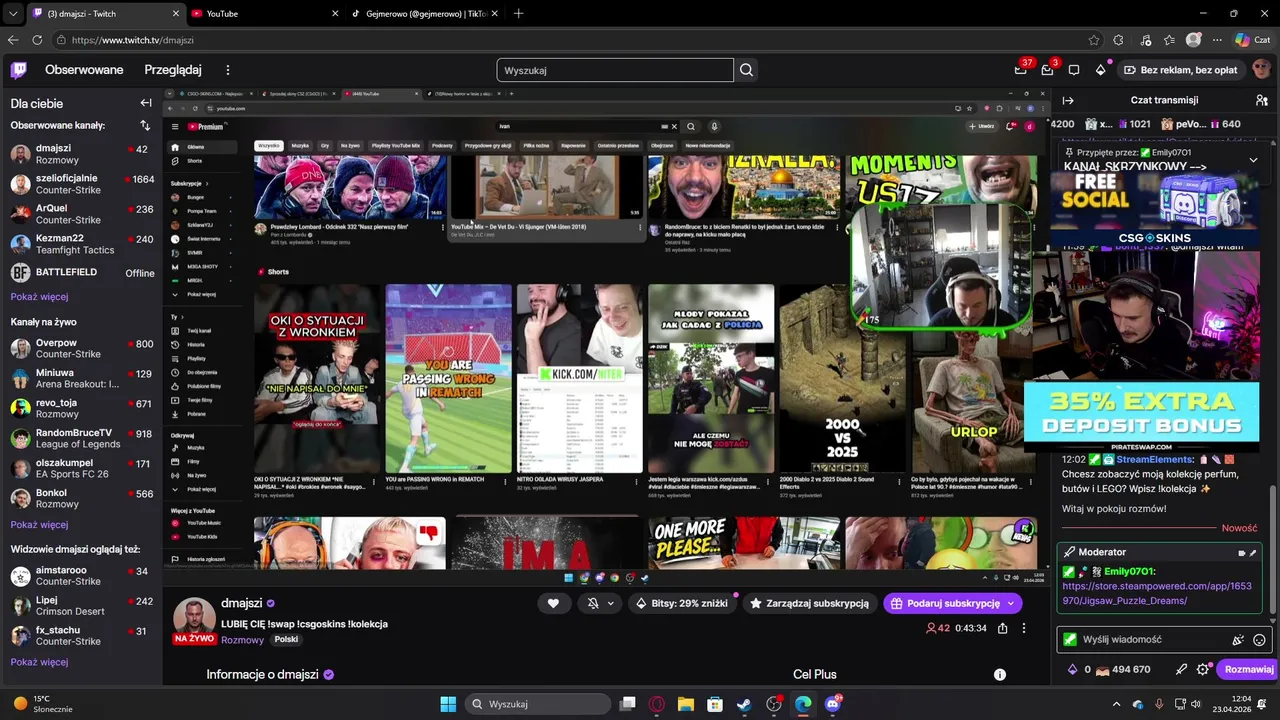
Task: Open the Edge Czat copilot button
Action: tap(1252, 40)
